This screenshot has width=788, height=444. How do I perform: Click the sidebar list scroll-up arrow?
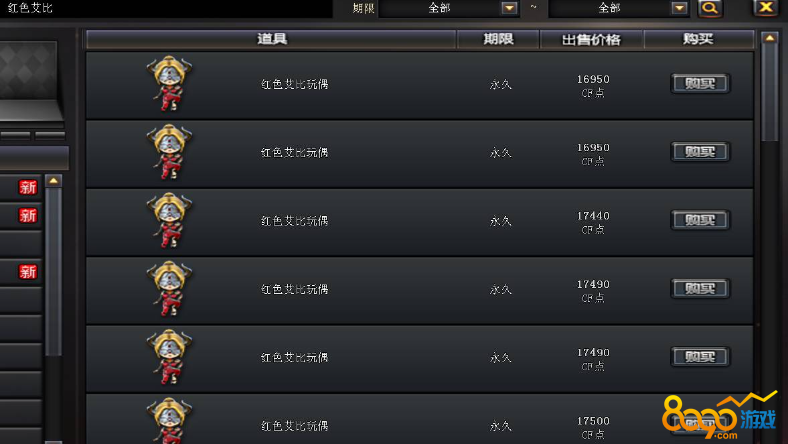[x=53, y=181]
